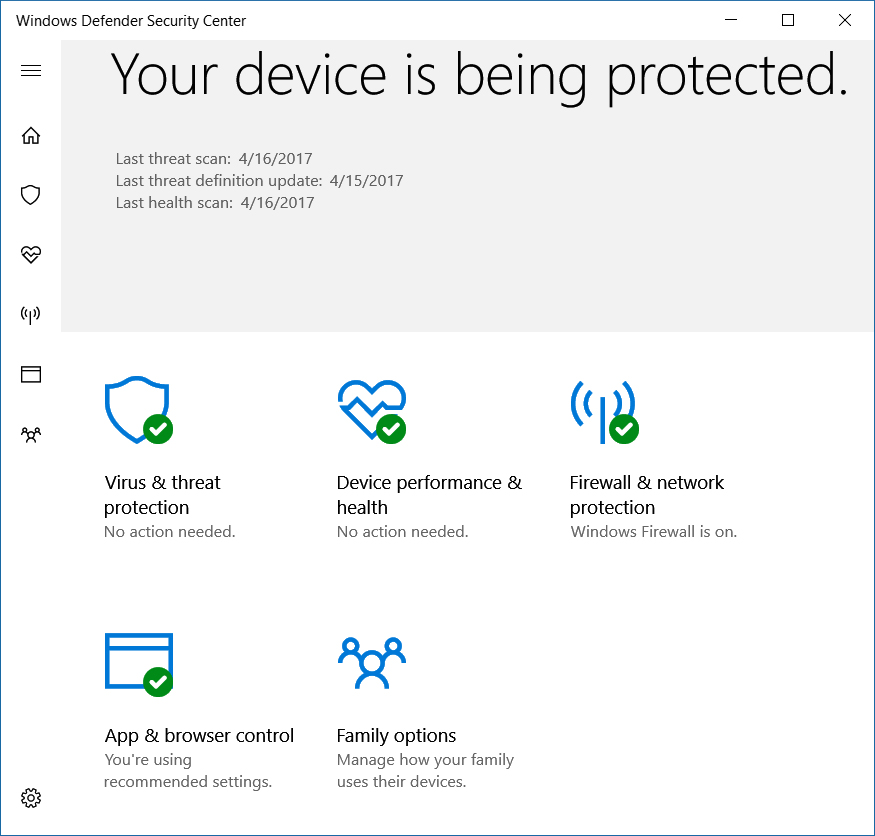The image size is (875, 836).
Task: Open the App & browser control link
Action: [x=199, y=736]
